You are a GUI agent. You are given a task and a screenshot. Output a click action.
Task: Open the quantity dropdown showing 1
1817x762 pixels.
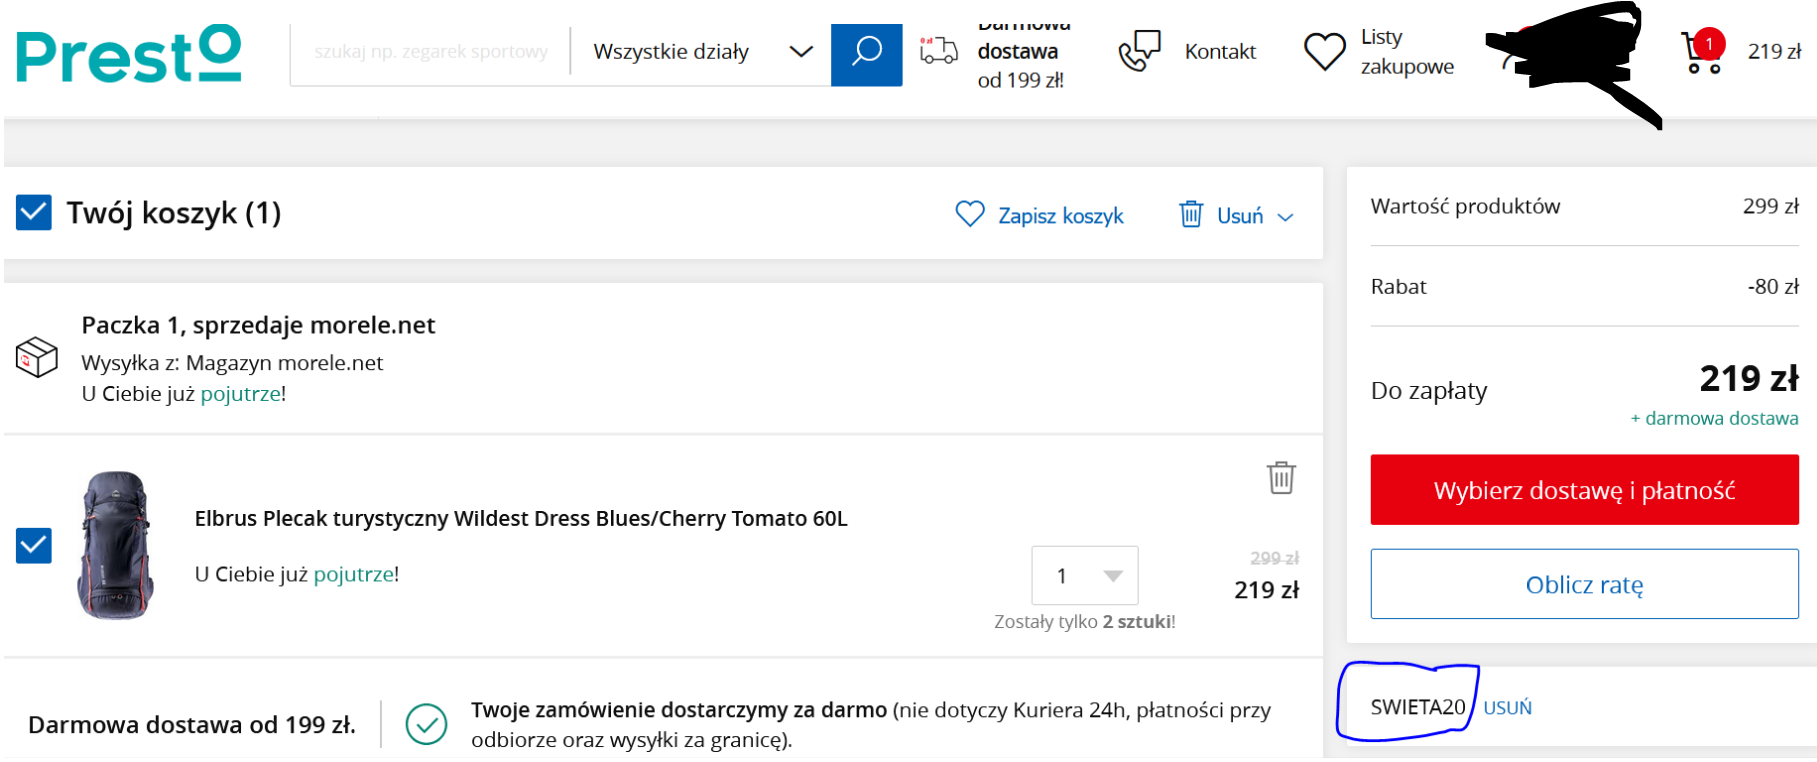(x=1085, y=575)
